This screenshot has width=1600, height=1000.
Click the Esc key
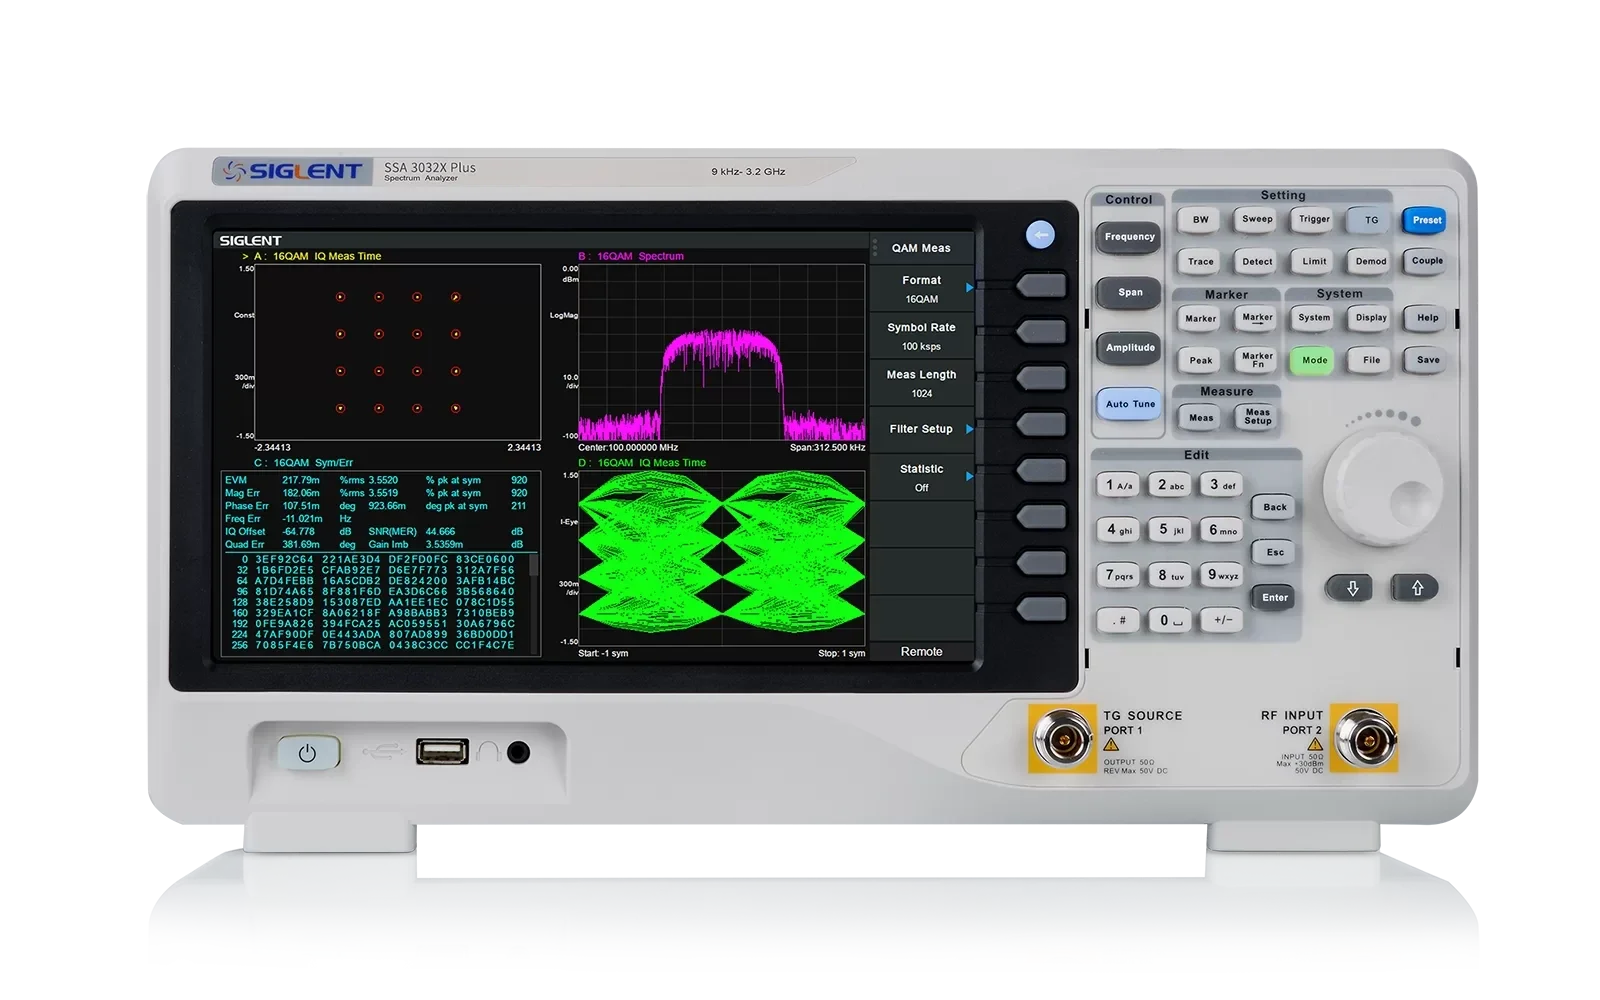point(1274,552)
